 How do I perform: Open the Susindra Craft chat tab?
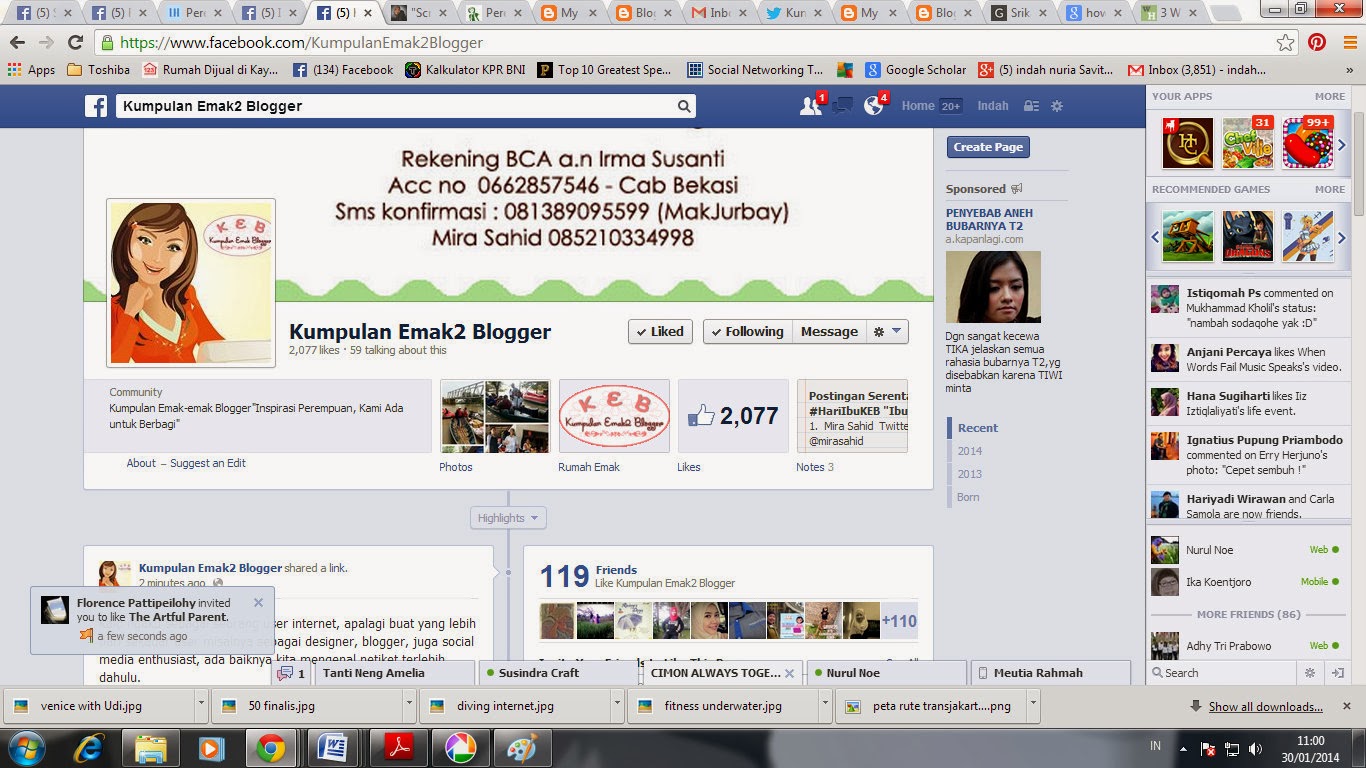coord(557,673)
